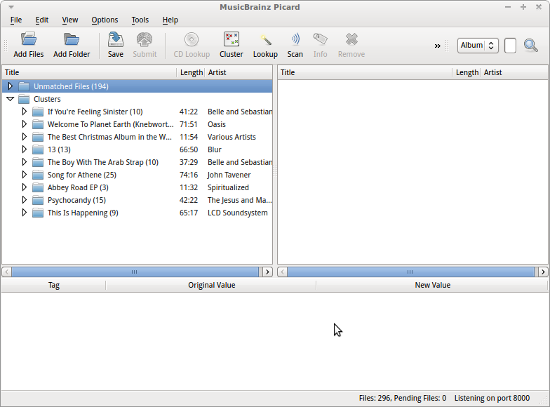
Task: Click artist cell Various Artists
Action: [x=232, y=137]
